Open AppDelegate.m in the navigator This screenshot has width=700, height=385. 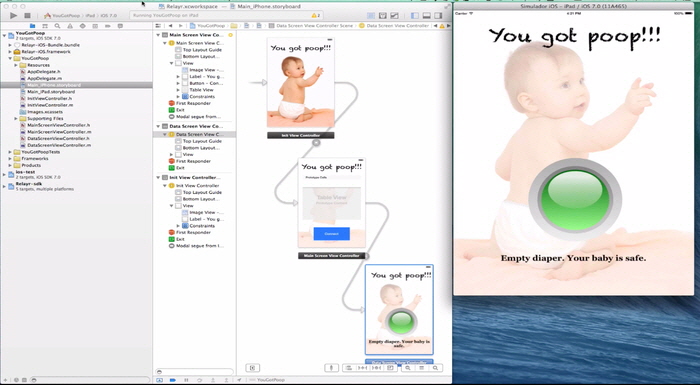coord(44,79)
